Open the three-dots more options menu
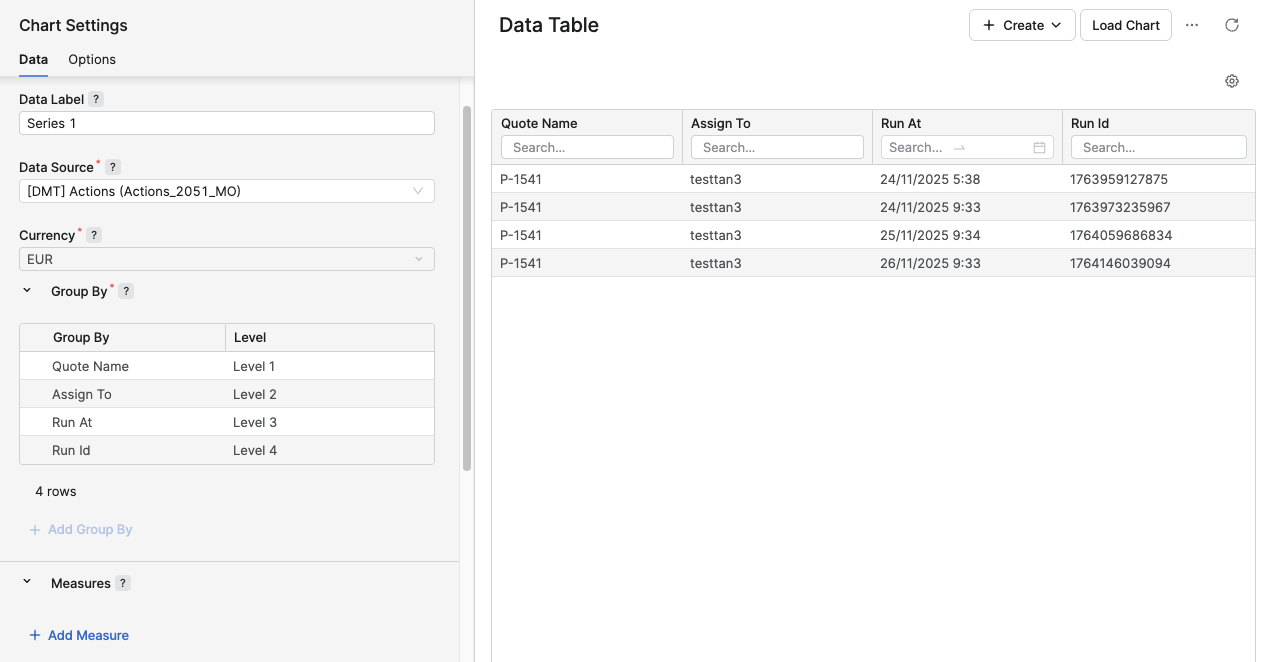The image size is (1268, 662). [1192, 25]
